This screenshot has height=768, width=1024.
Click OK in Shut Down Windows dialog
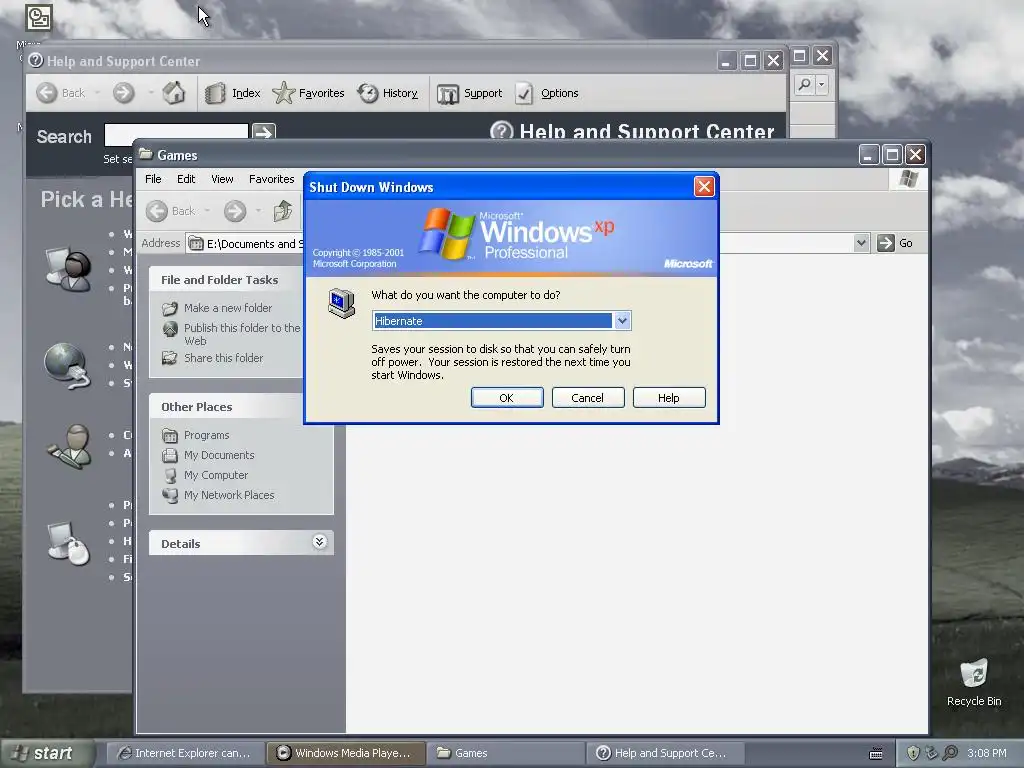coord(507,398)
